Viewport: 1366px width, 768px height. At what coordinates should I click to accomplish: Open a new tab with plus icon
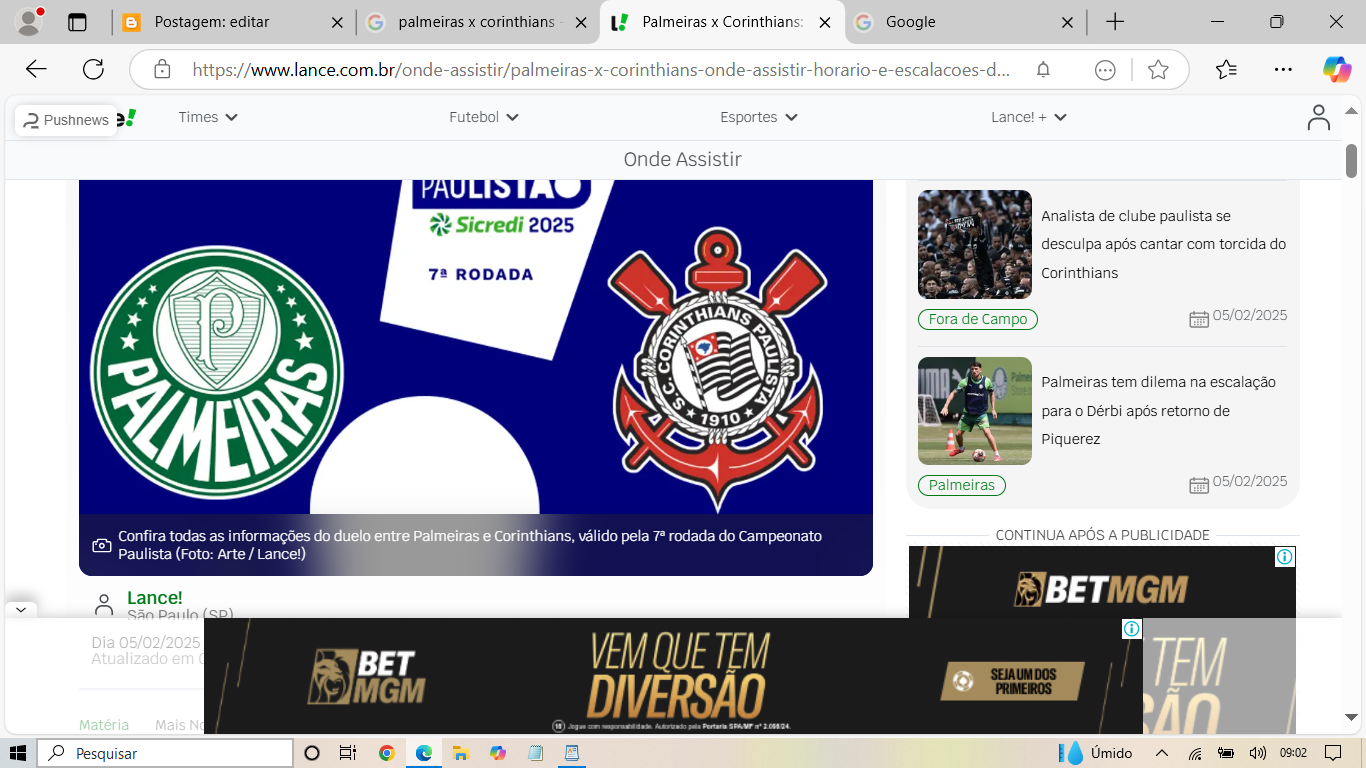tap(1115, 22)
